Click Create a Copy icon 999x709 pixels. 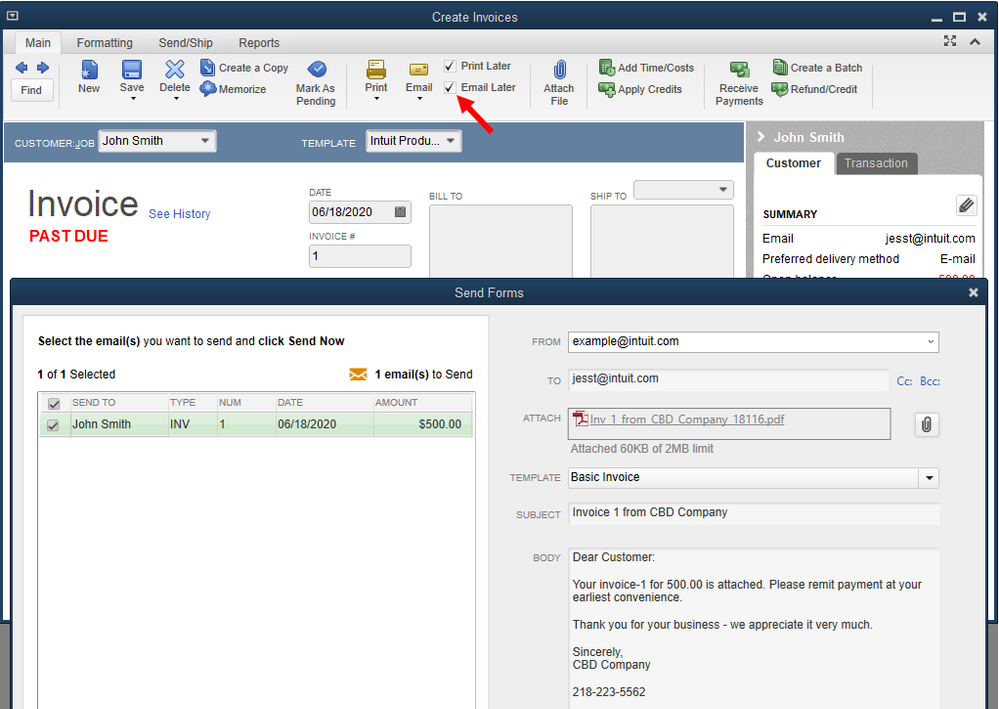click(208, 67)
